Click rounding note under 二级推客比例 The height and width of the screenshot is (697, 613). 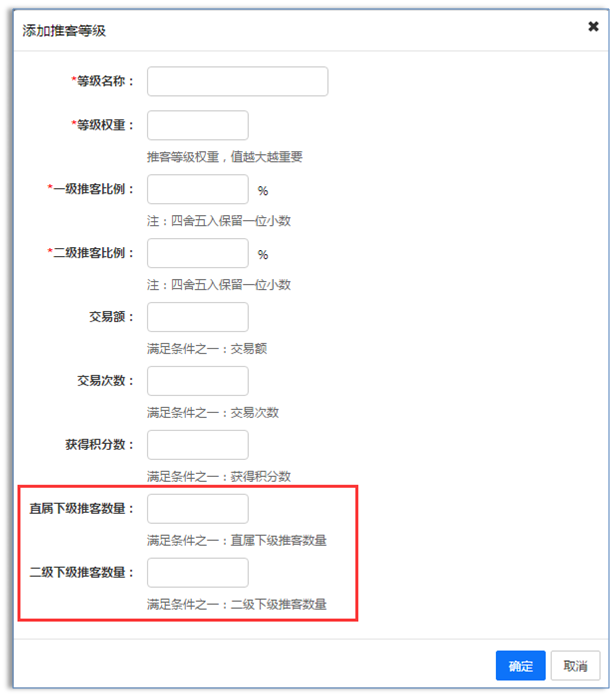coord(219,285)
